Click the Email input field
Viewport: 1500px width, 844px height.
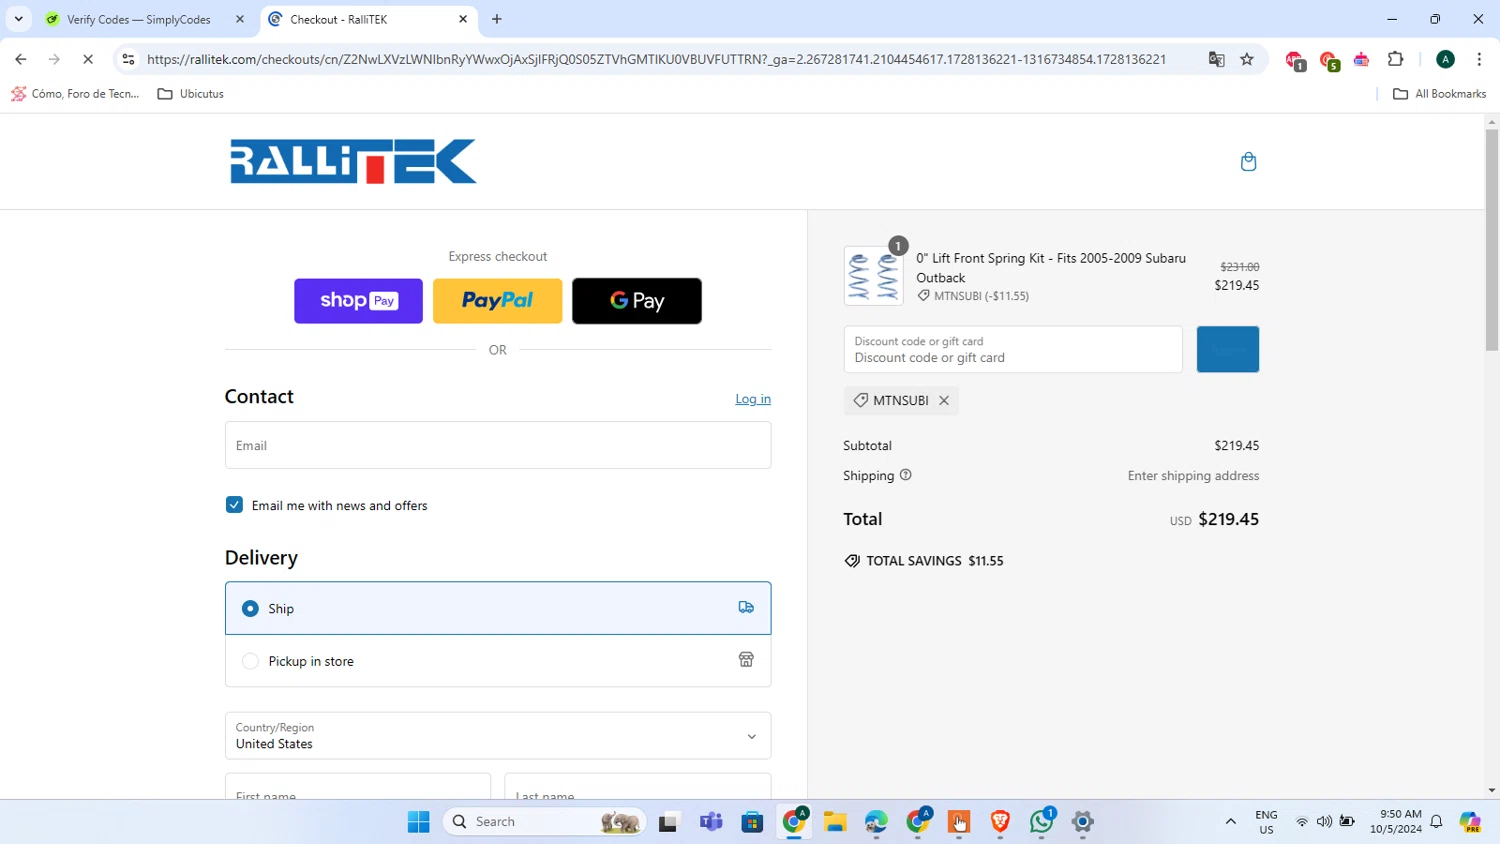498,445
